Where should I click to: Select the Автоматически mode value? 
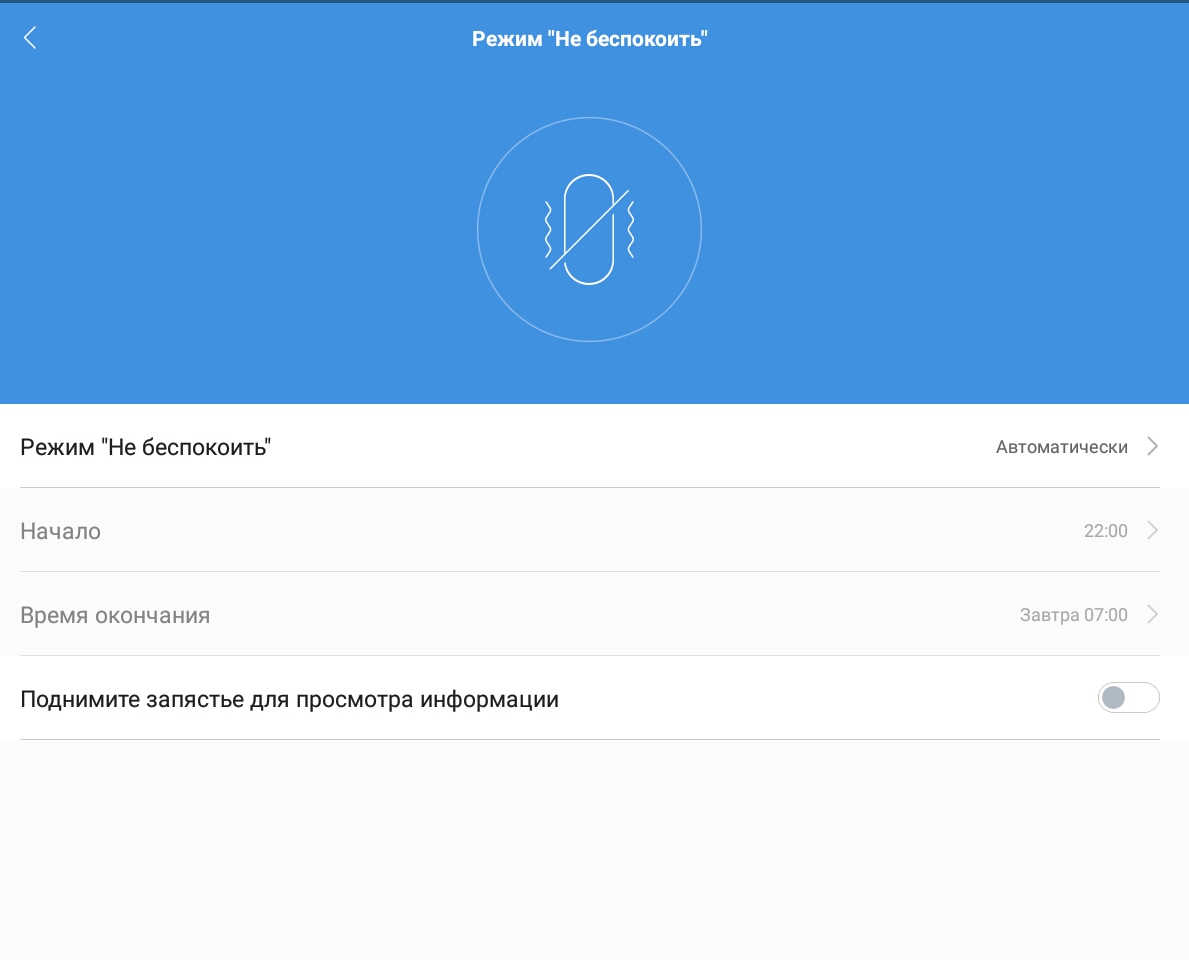[x=1061, y=447]
